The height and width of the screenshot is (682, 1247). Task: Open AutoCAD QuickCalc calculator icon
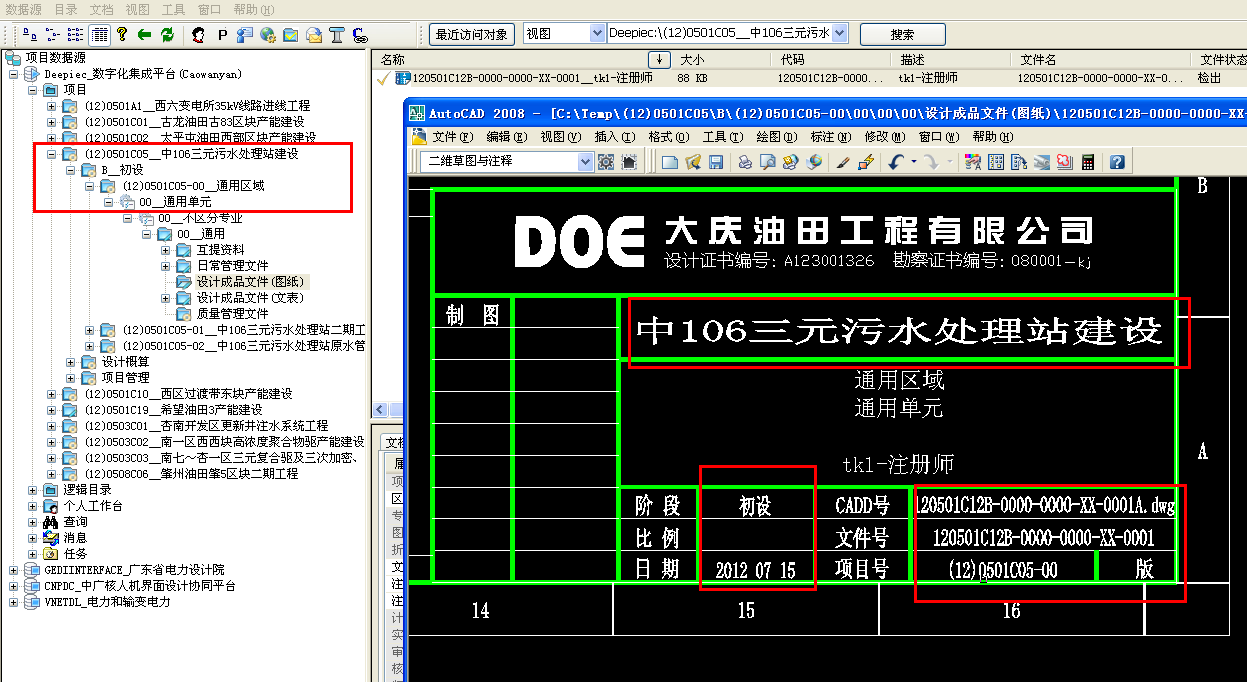pos(1088,162)
